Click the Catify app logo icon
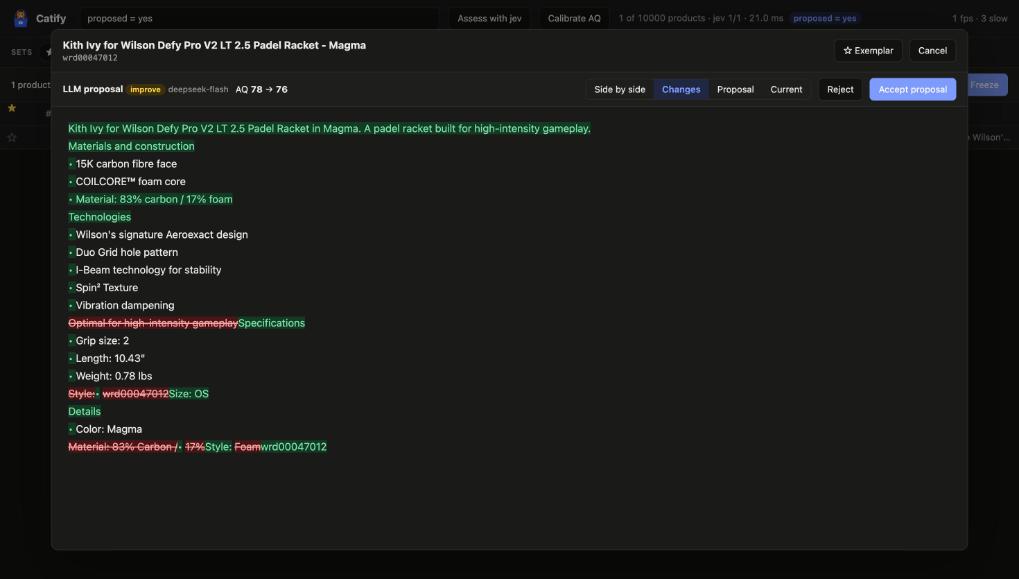This screenshot has width=1019, height=579. [x=21, y=18]
